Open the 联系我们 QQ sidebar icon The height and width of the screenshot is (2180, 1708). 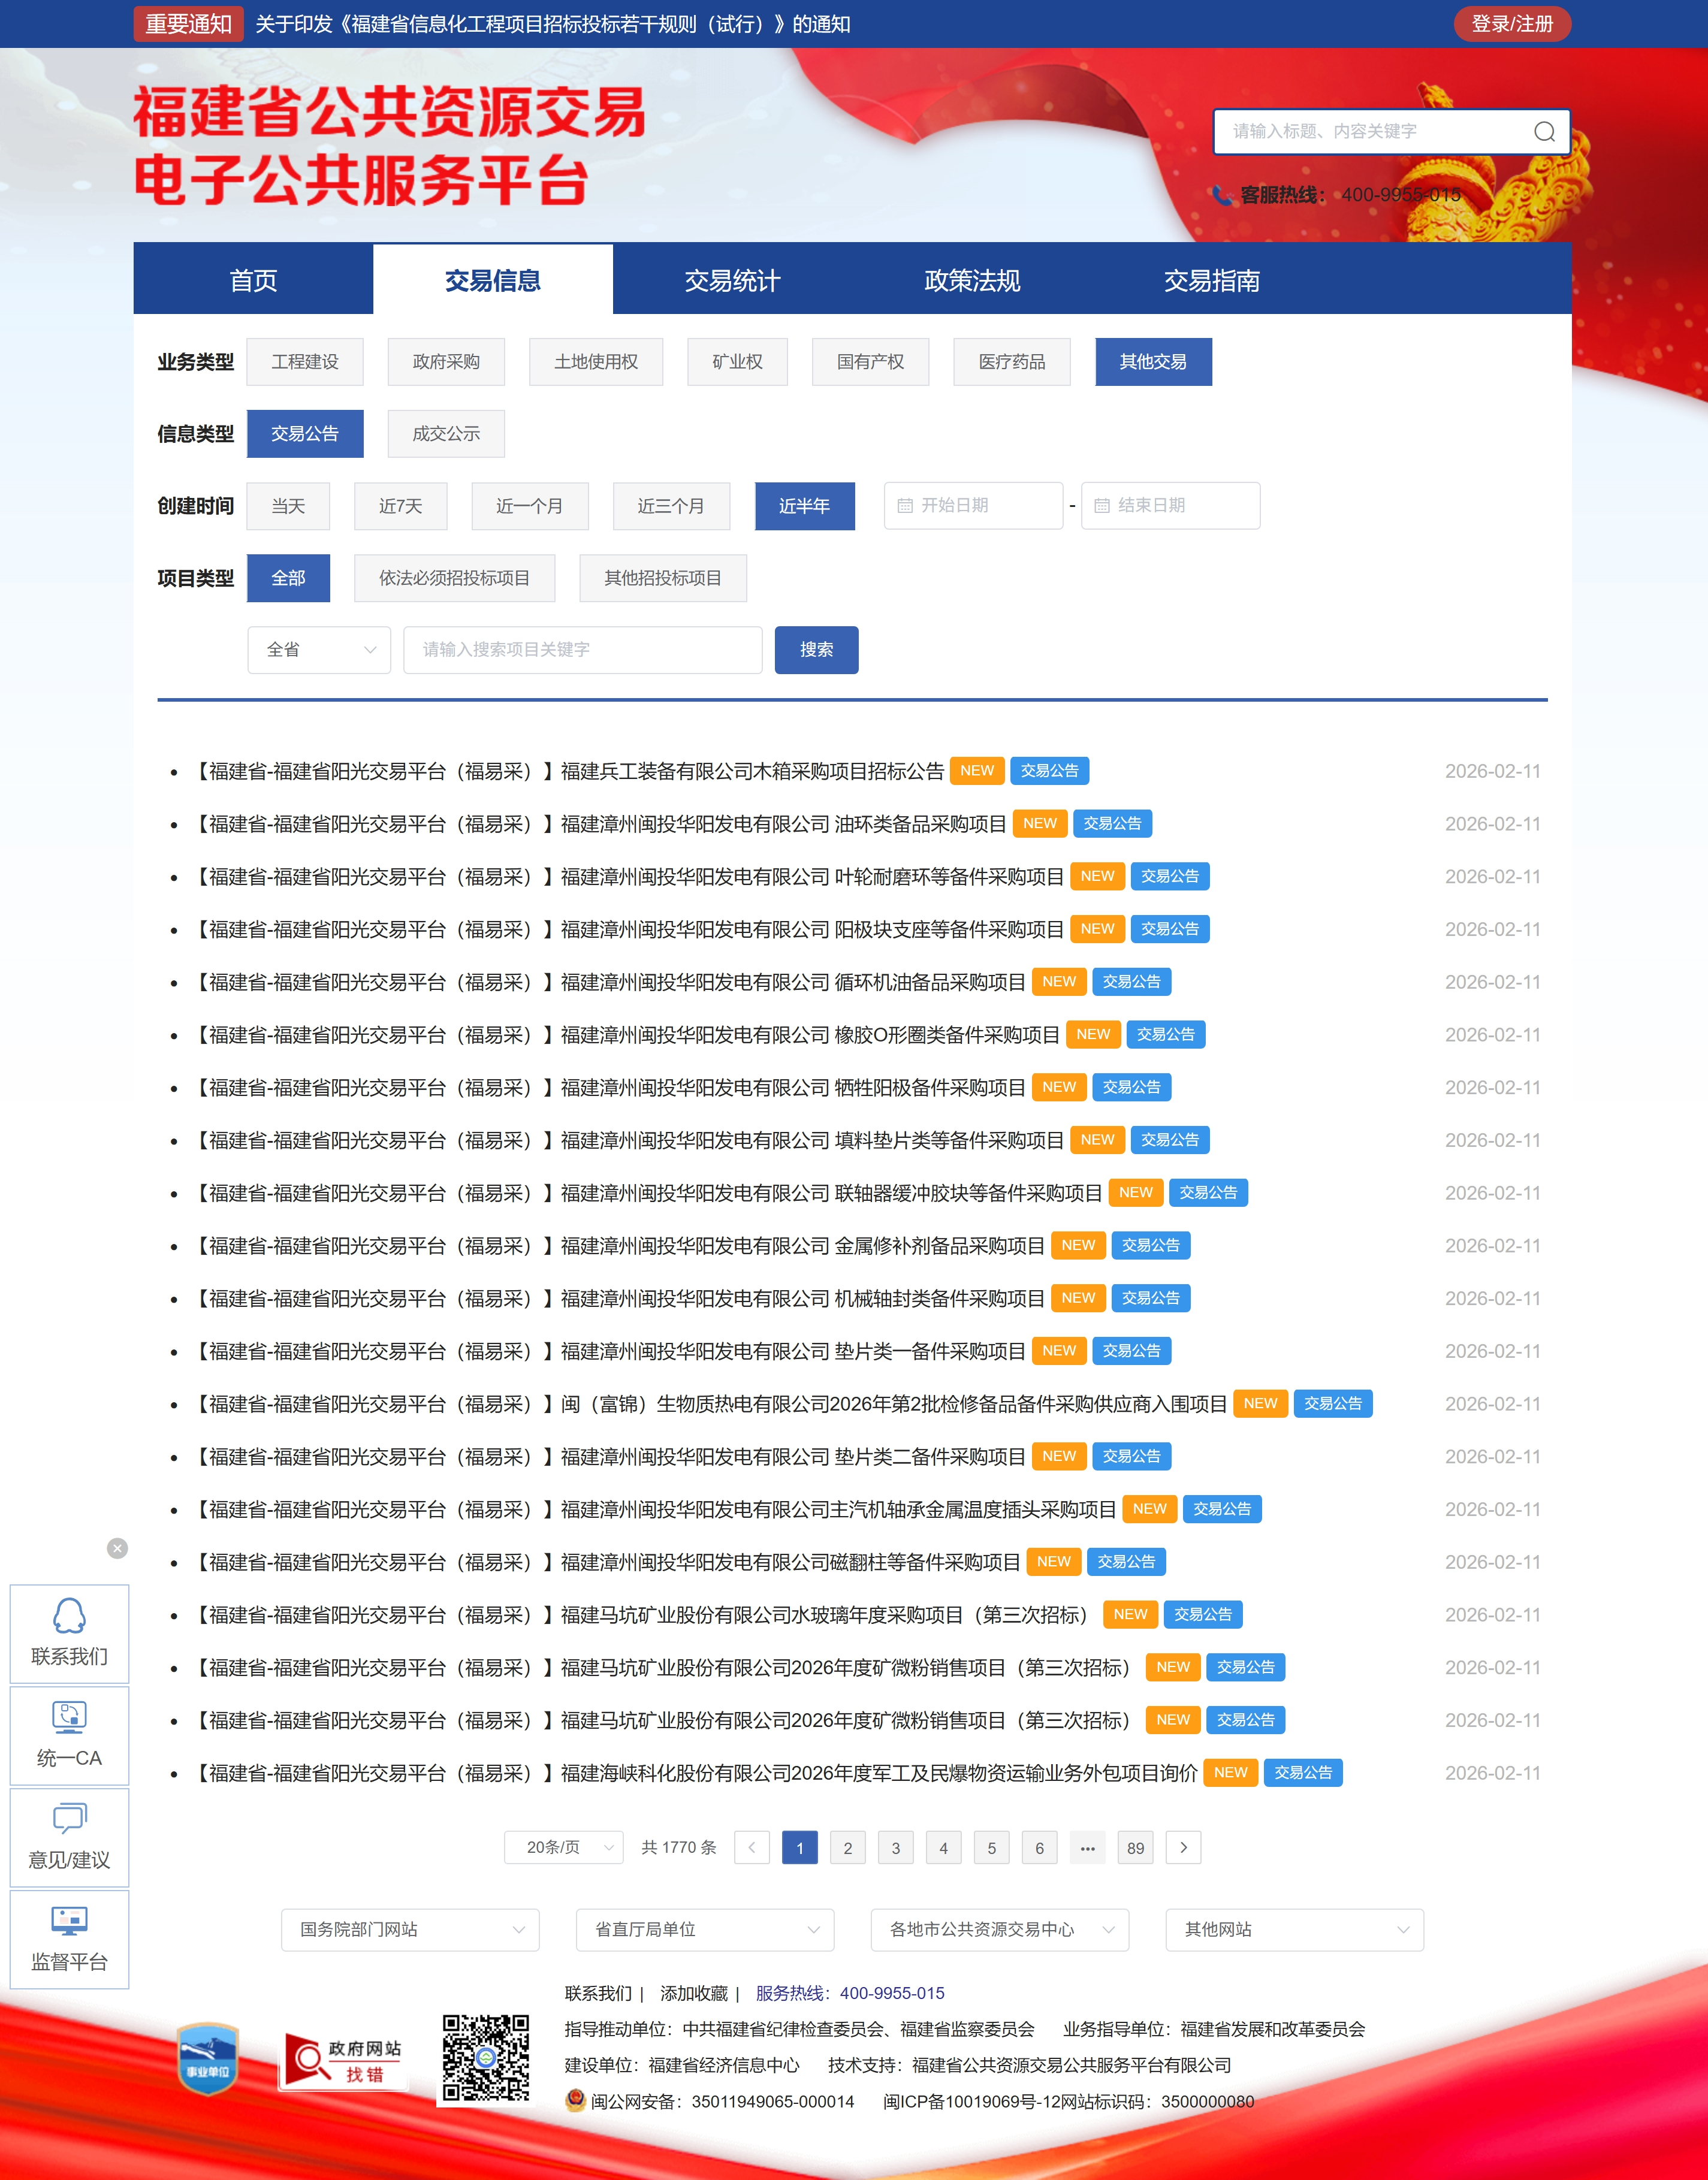tap(69, 1633)
